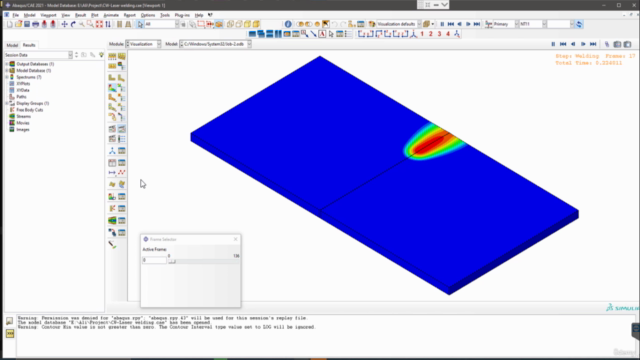Jump to first frame in top toolbar
The height and width of the screenshot is (360, 640).
(451, 24)
